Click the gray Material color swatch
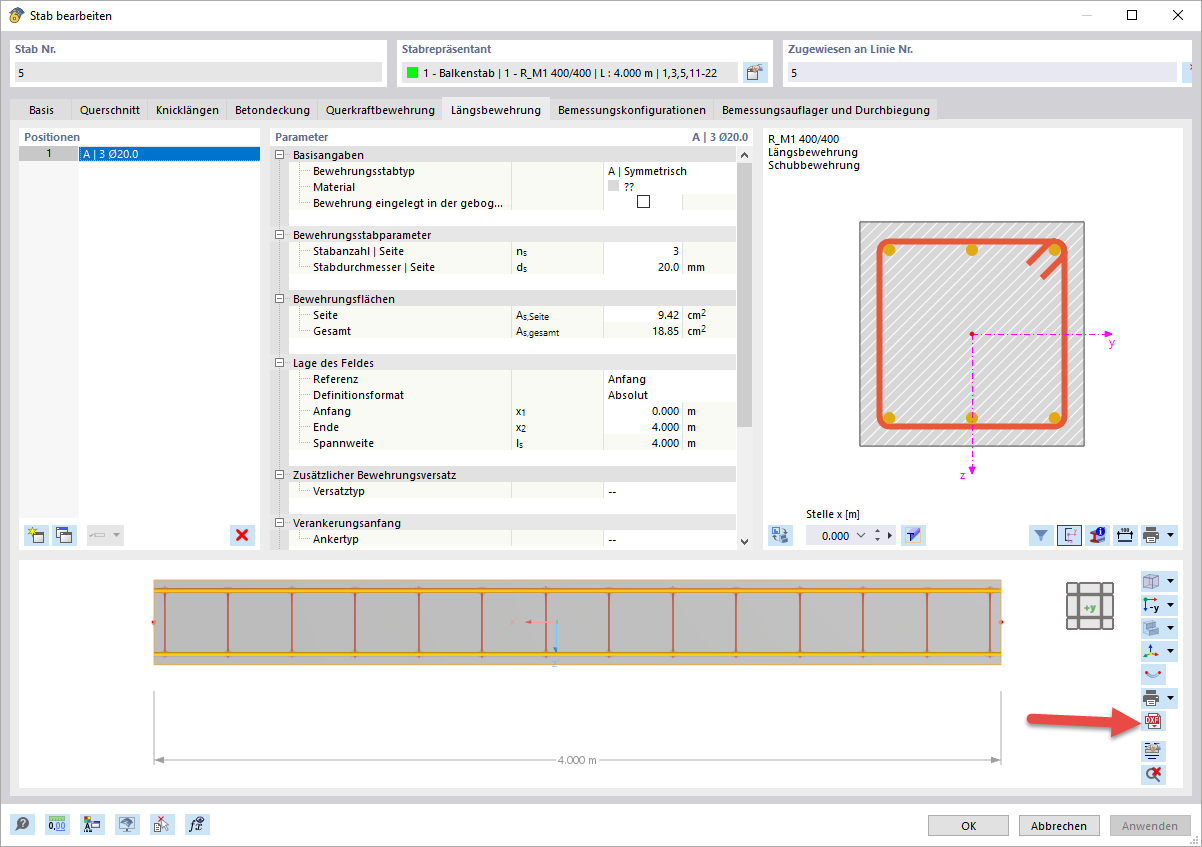Screen dimensions: 1202x847 613,186
